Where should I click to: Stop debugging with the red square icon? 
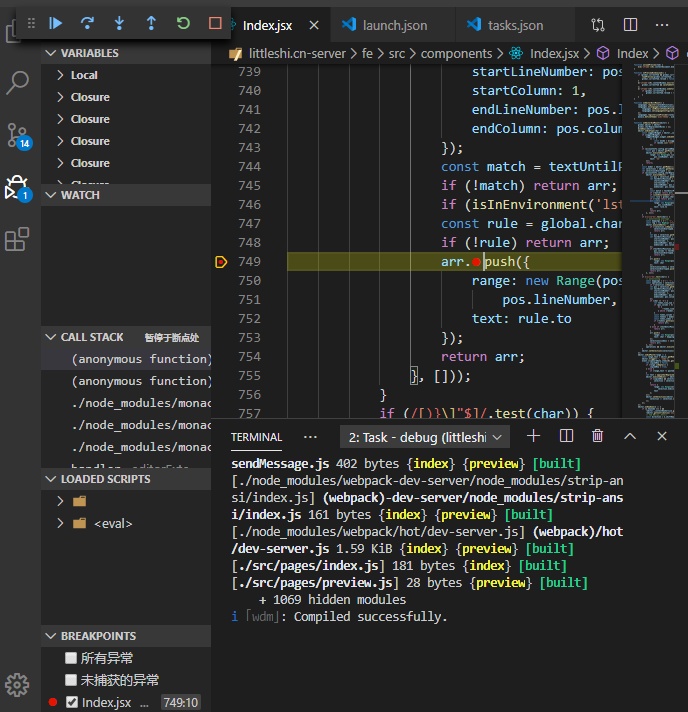coord(215,23)
